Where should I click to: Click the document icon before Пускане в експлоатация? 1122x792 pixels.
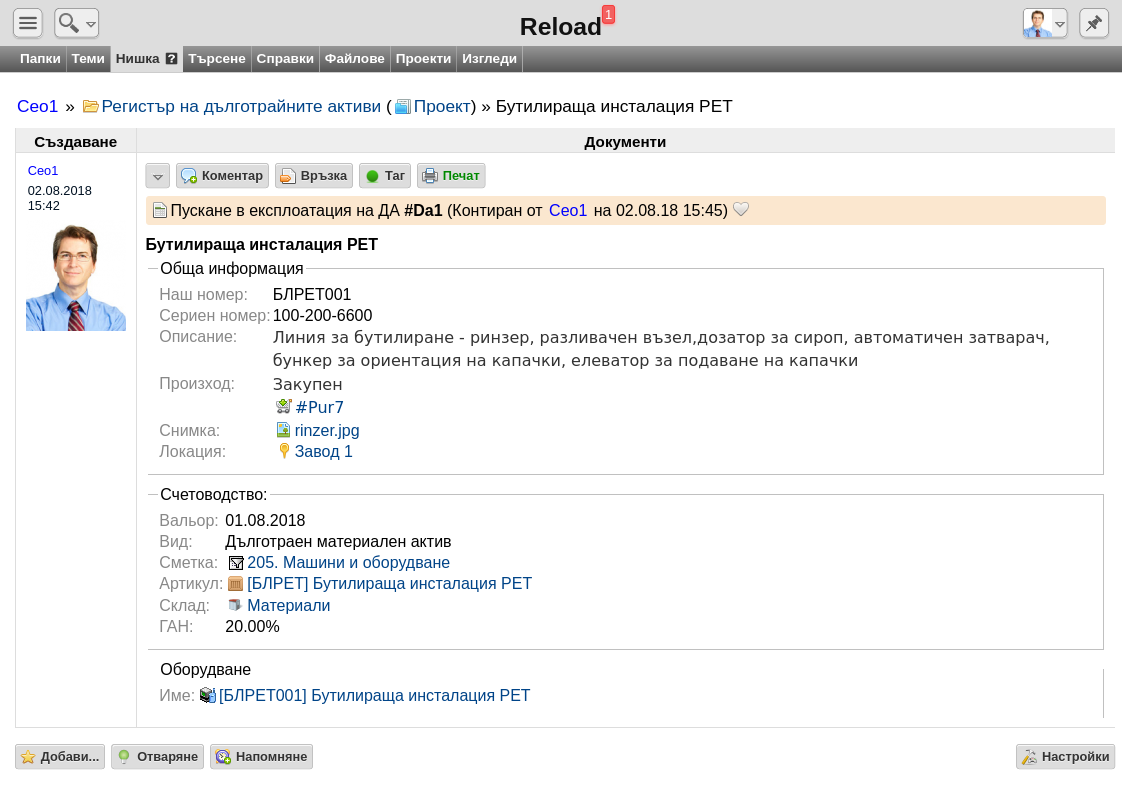pyautogui.click(x=160, y=211)
